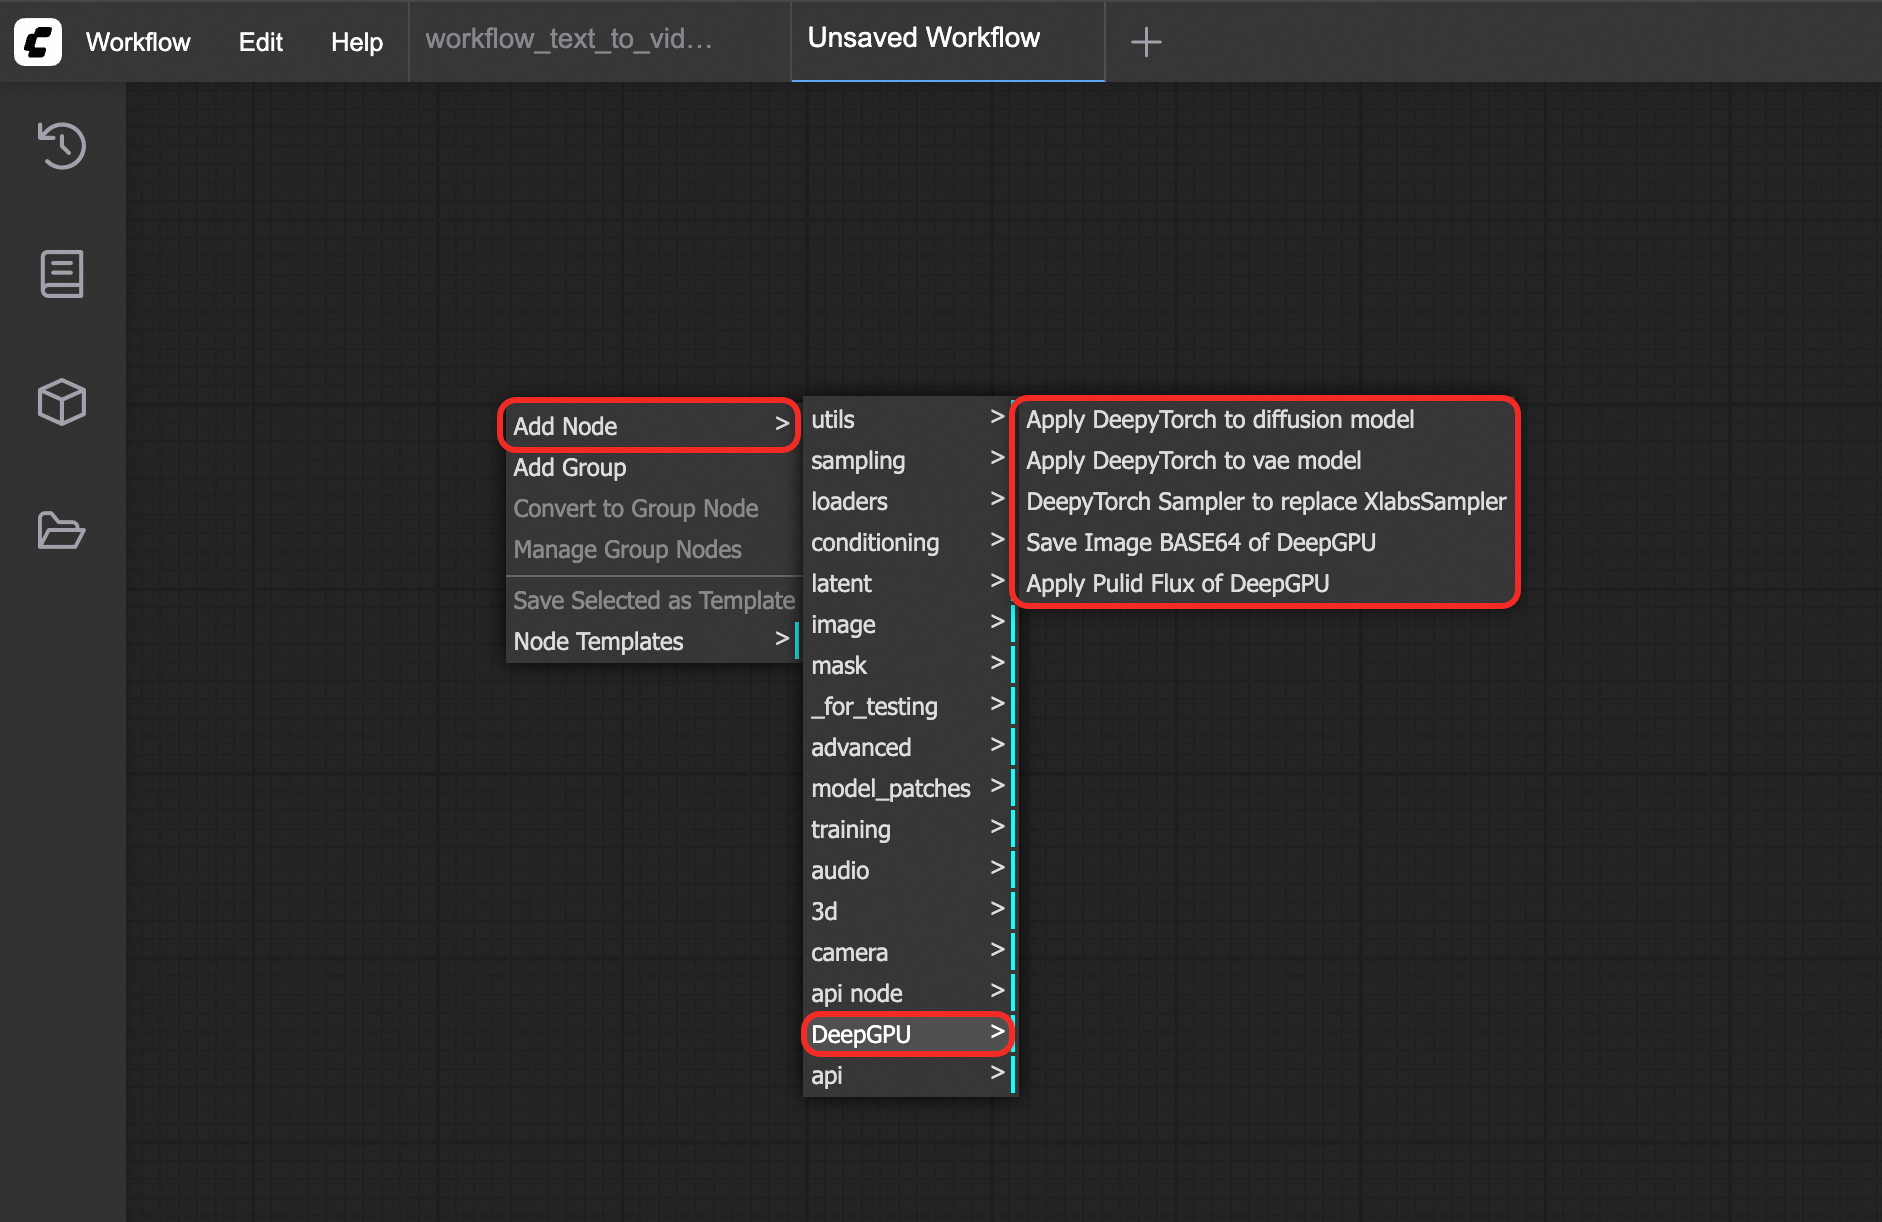The image size is (1882, 1222).
Task: Add Apply DeepyTorch to vae model node
Action: click(1193, 460)
